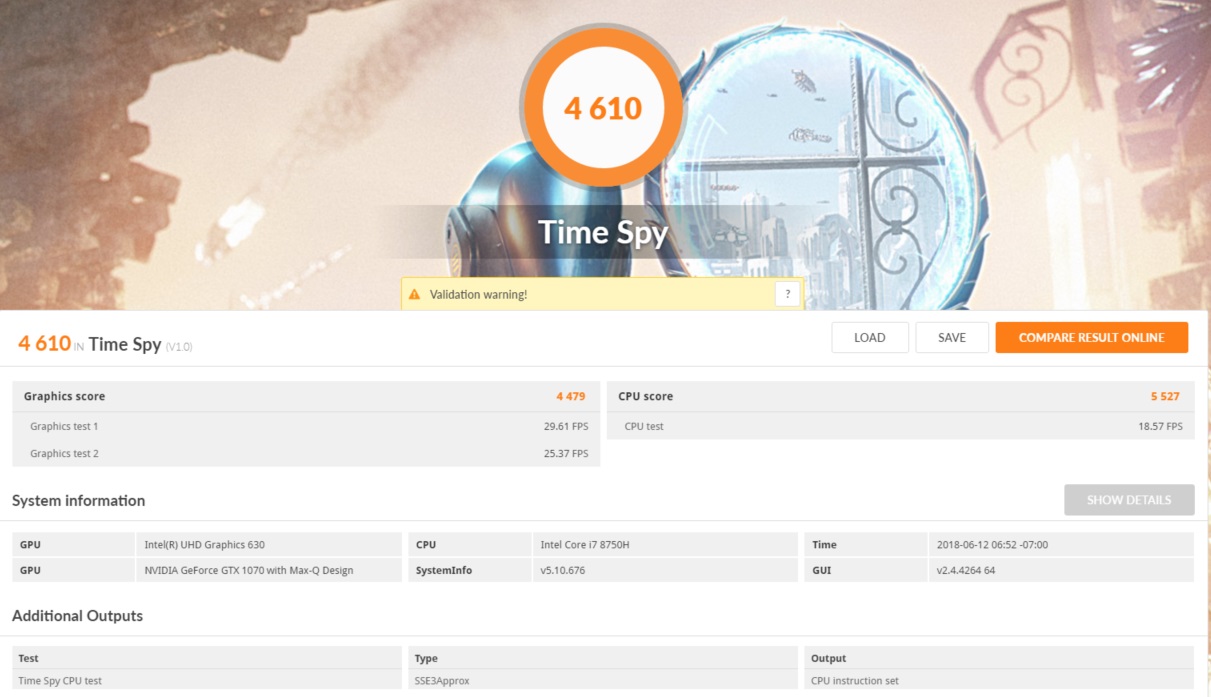This screenshot has width=1211, height=697.
Task: Click the Time Spy title in banner
Action: 602,232
